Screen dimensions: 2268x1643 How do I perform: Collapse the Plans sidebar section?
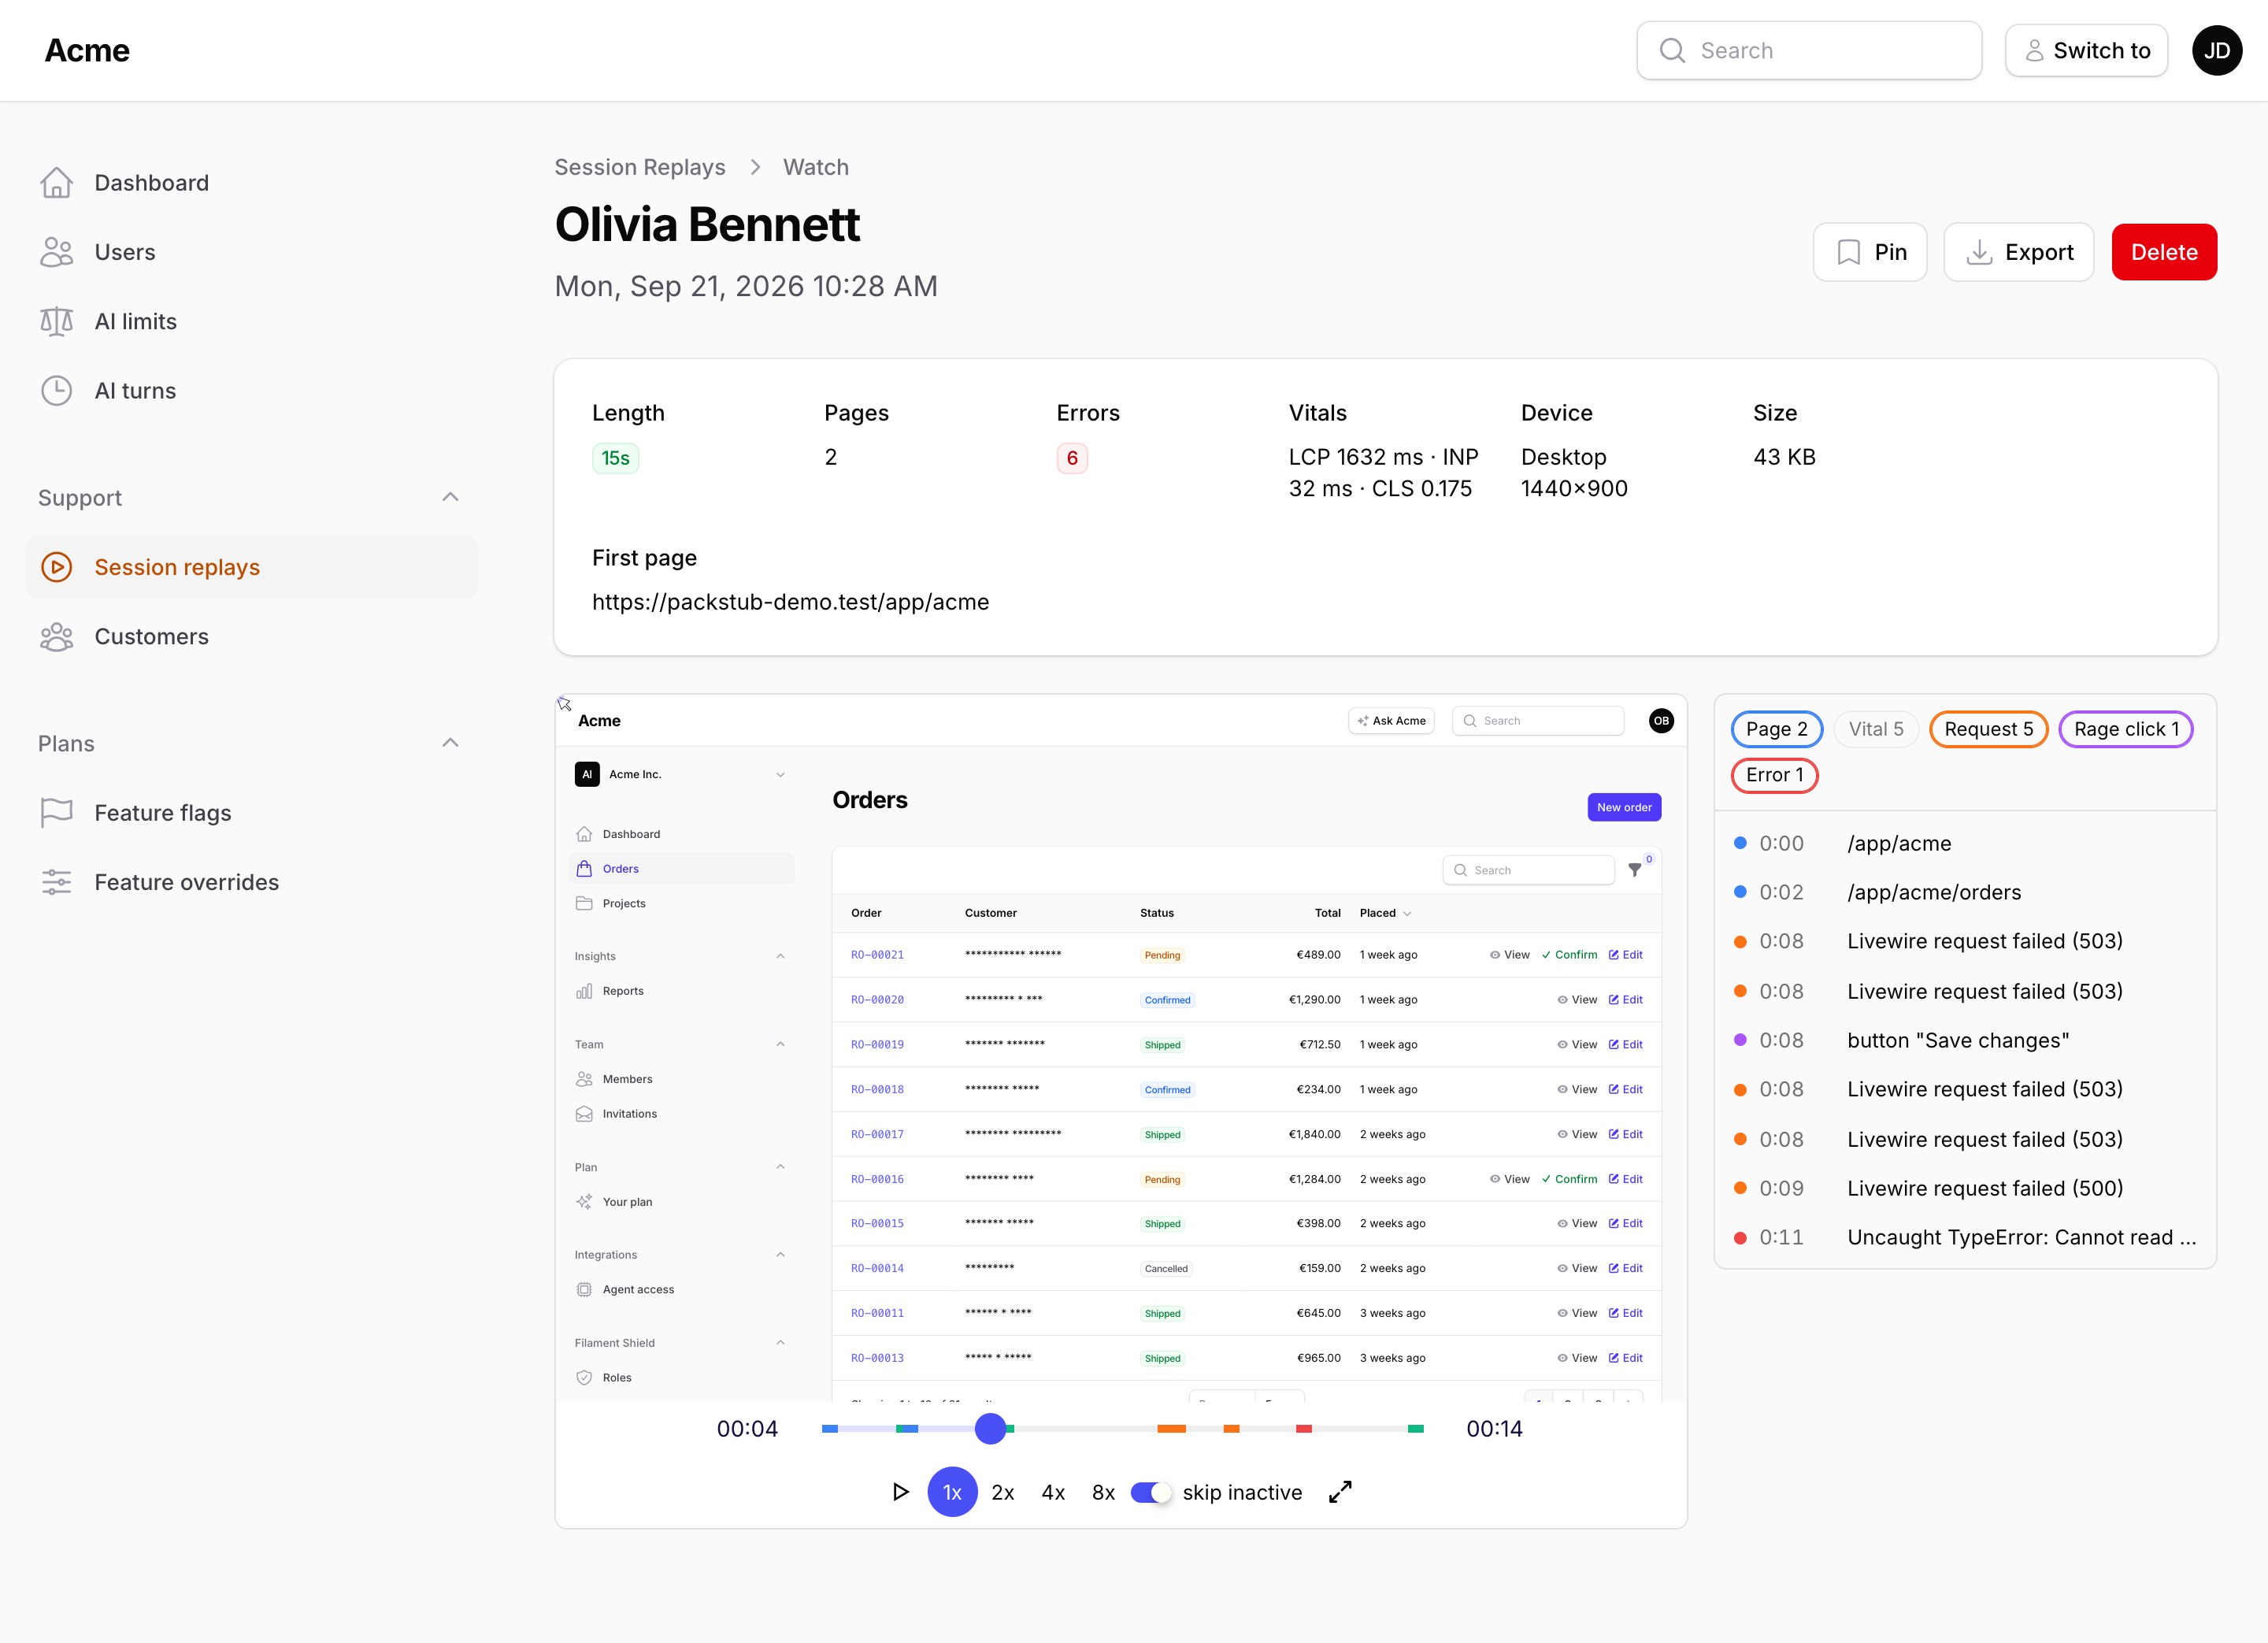450,743
